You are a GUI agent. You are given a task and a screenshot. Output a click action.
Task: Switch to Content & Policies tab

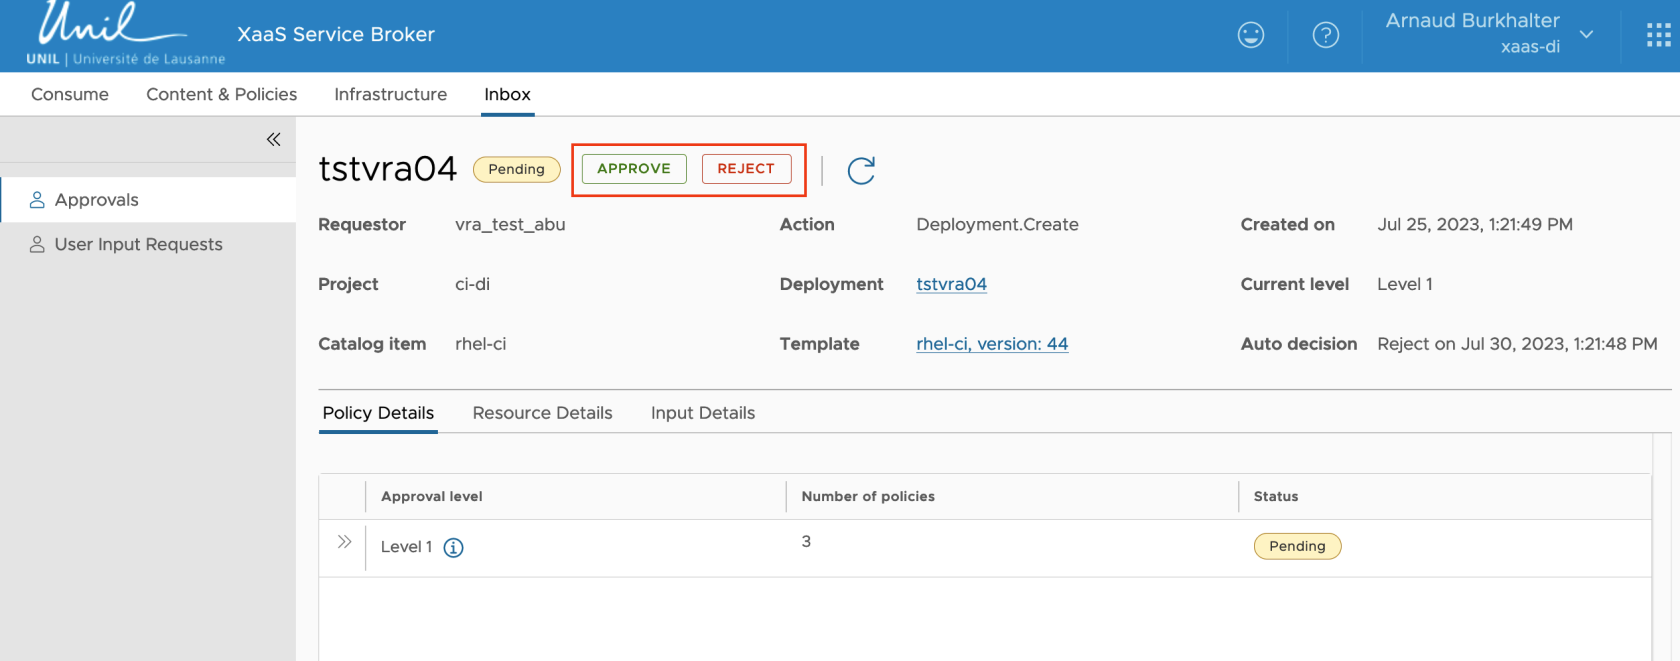coord(221,94)
